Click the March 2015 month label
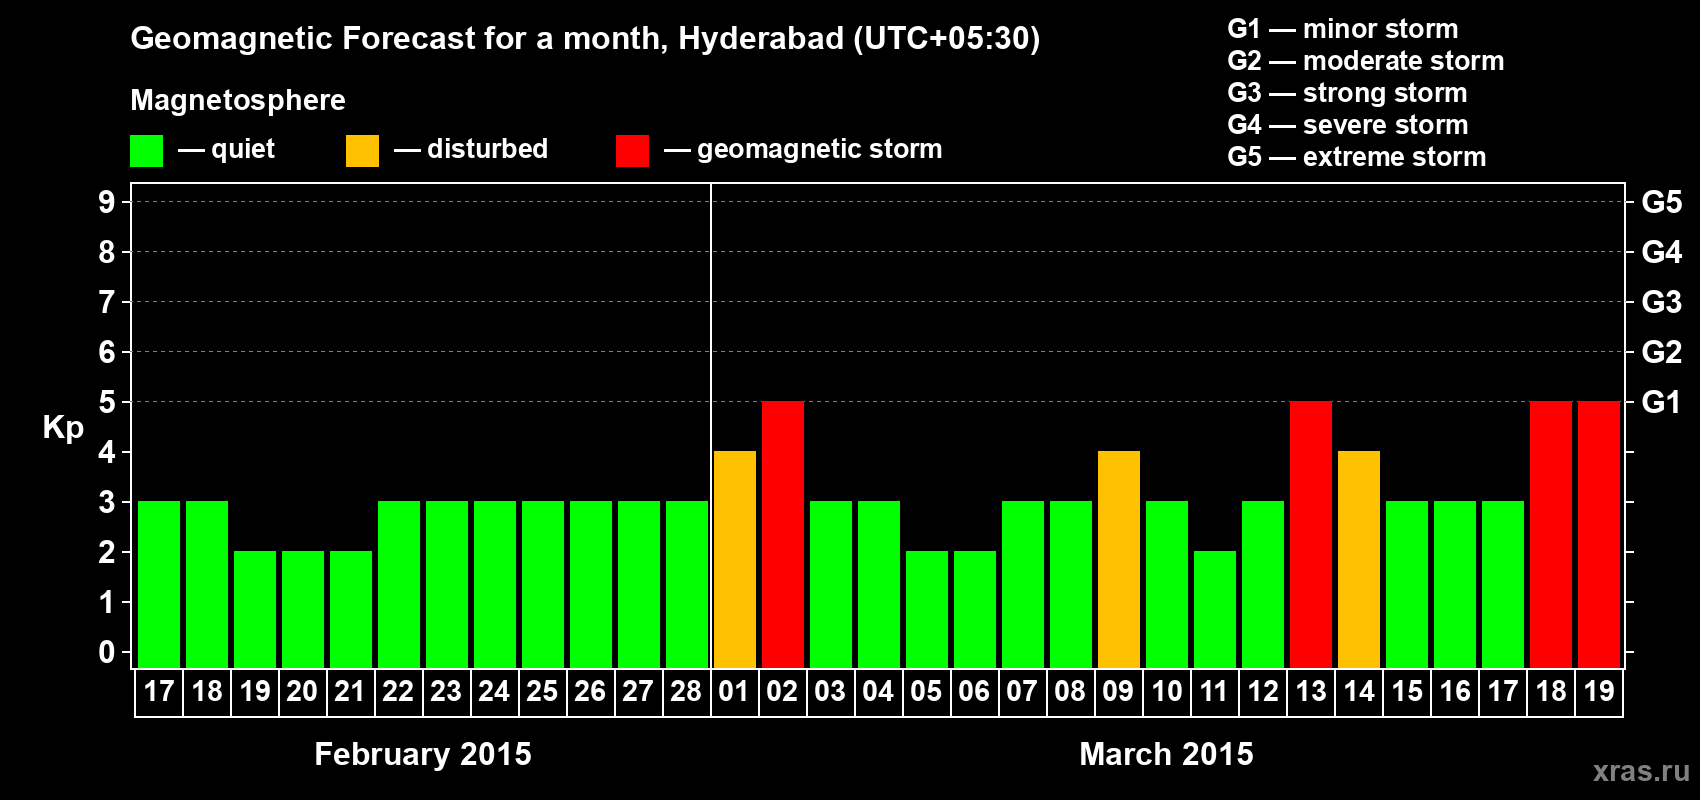Viewport: 1700px width, 800px height. [x=1166, y=754]
